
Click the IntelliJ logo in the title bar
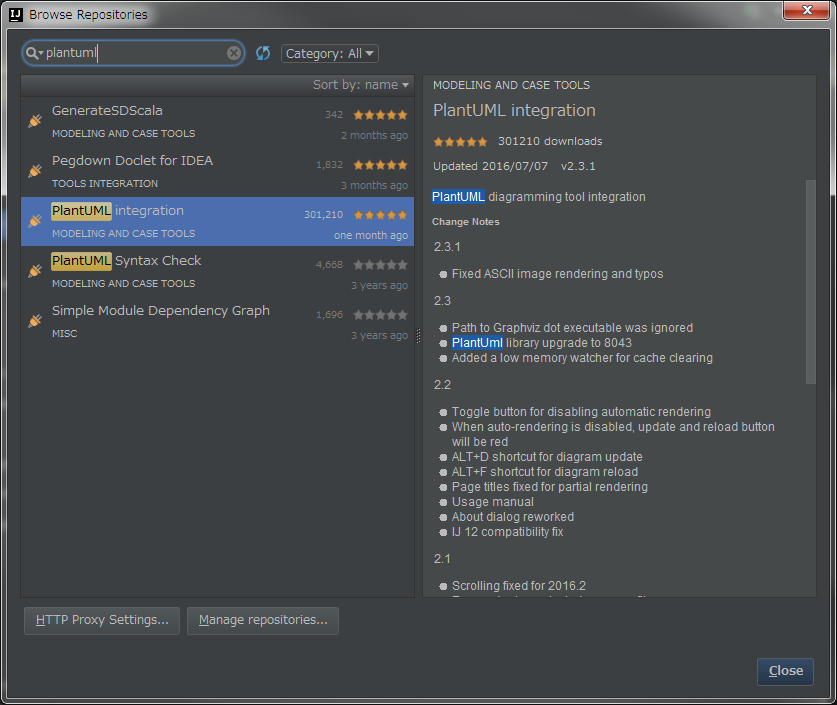pos(14,14)
